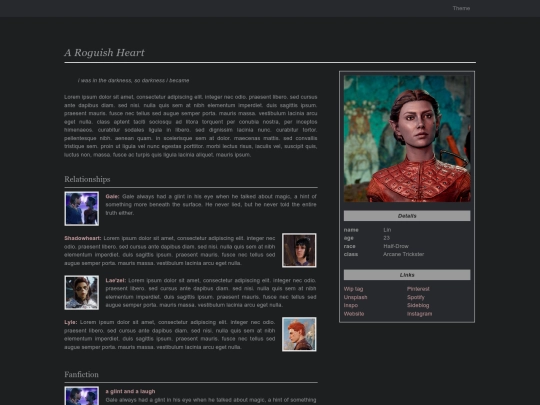The image size is (540, 405).
Task: Open the Instagram link
Action: [x=419, y=314]
